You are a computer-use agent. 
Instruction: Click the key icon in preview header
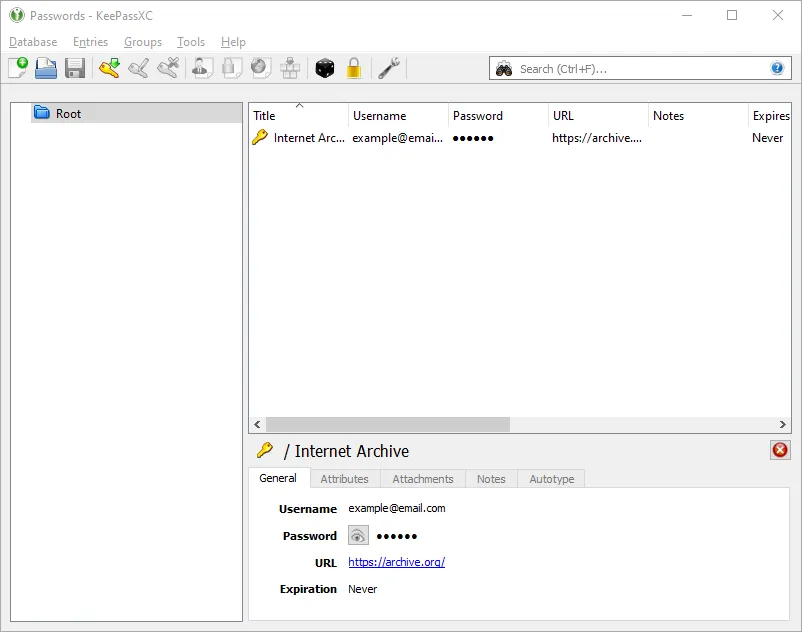coord(264,450)
